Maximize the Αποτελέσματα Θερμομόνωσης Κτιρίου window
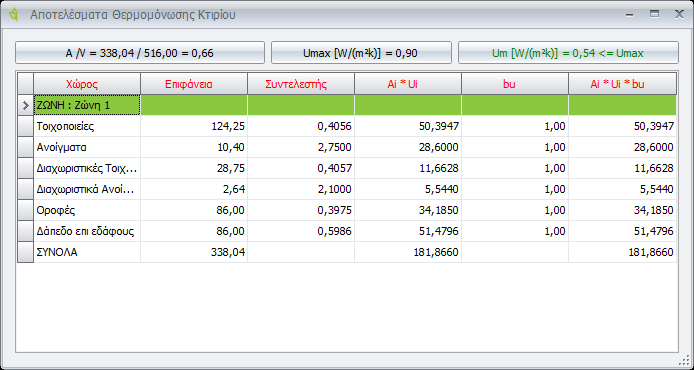Screen dimensions: 694x370 [x=654, y=14]
